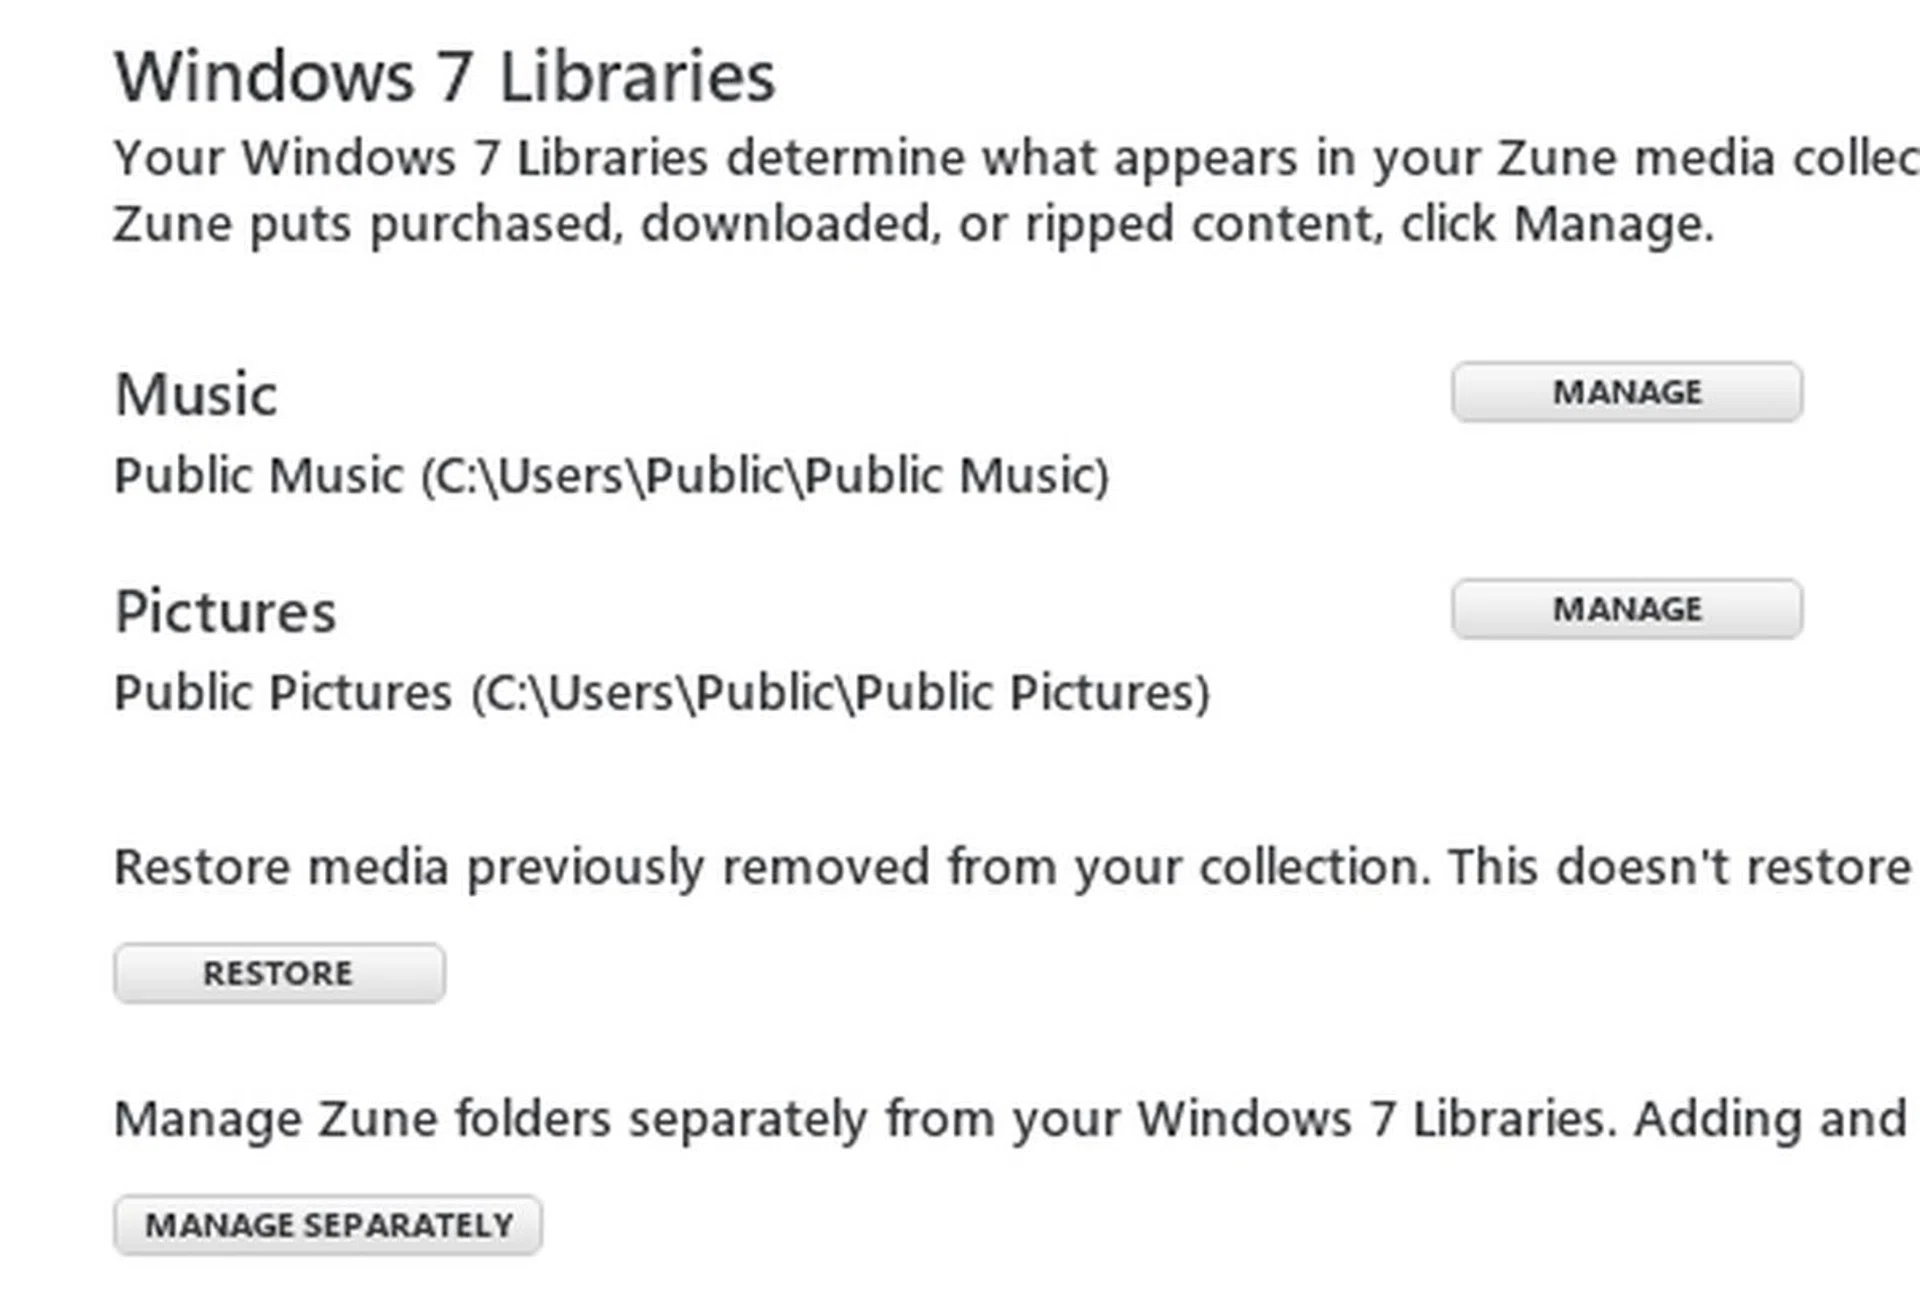Open Manage for the Pictures library
Image resolution: width=1920 pixels, height=1294 pixels.
coord(1626,609)
